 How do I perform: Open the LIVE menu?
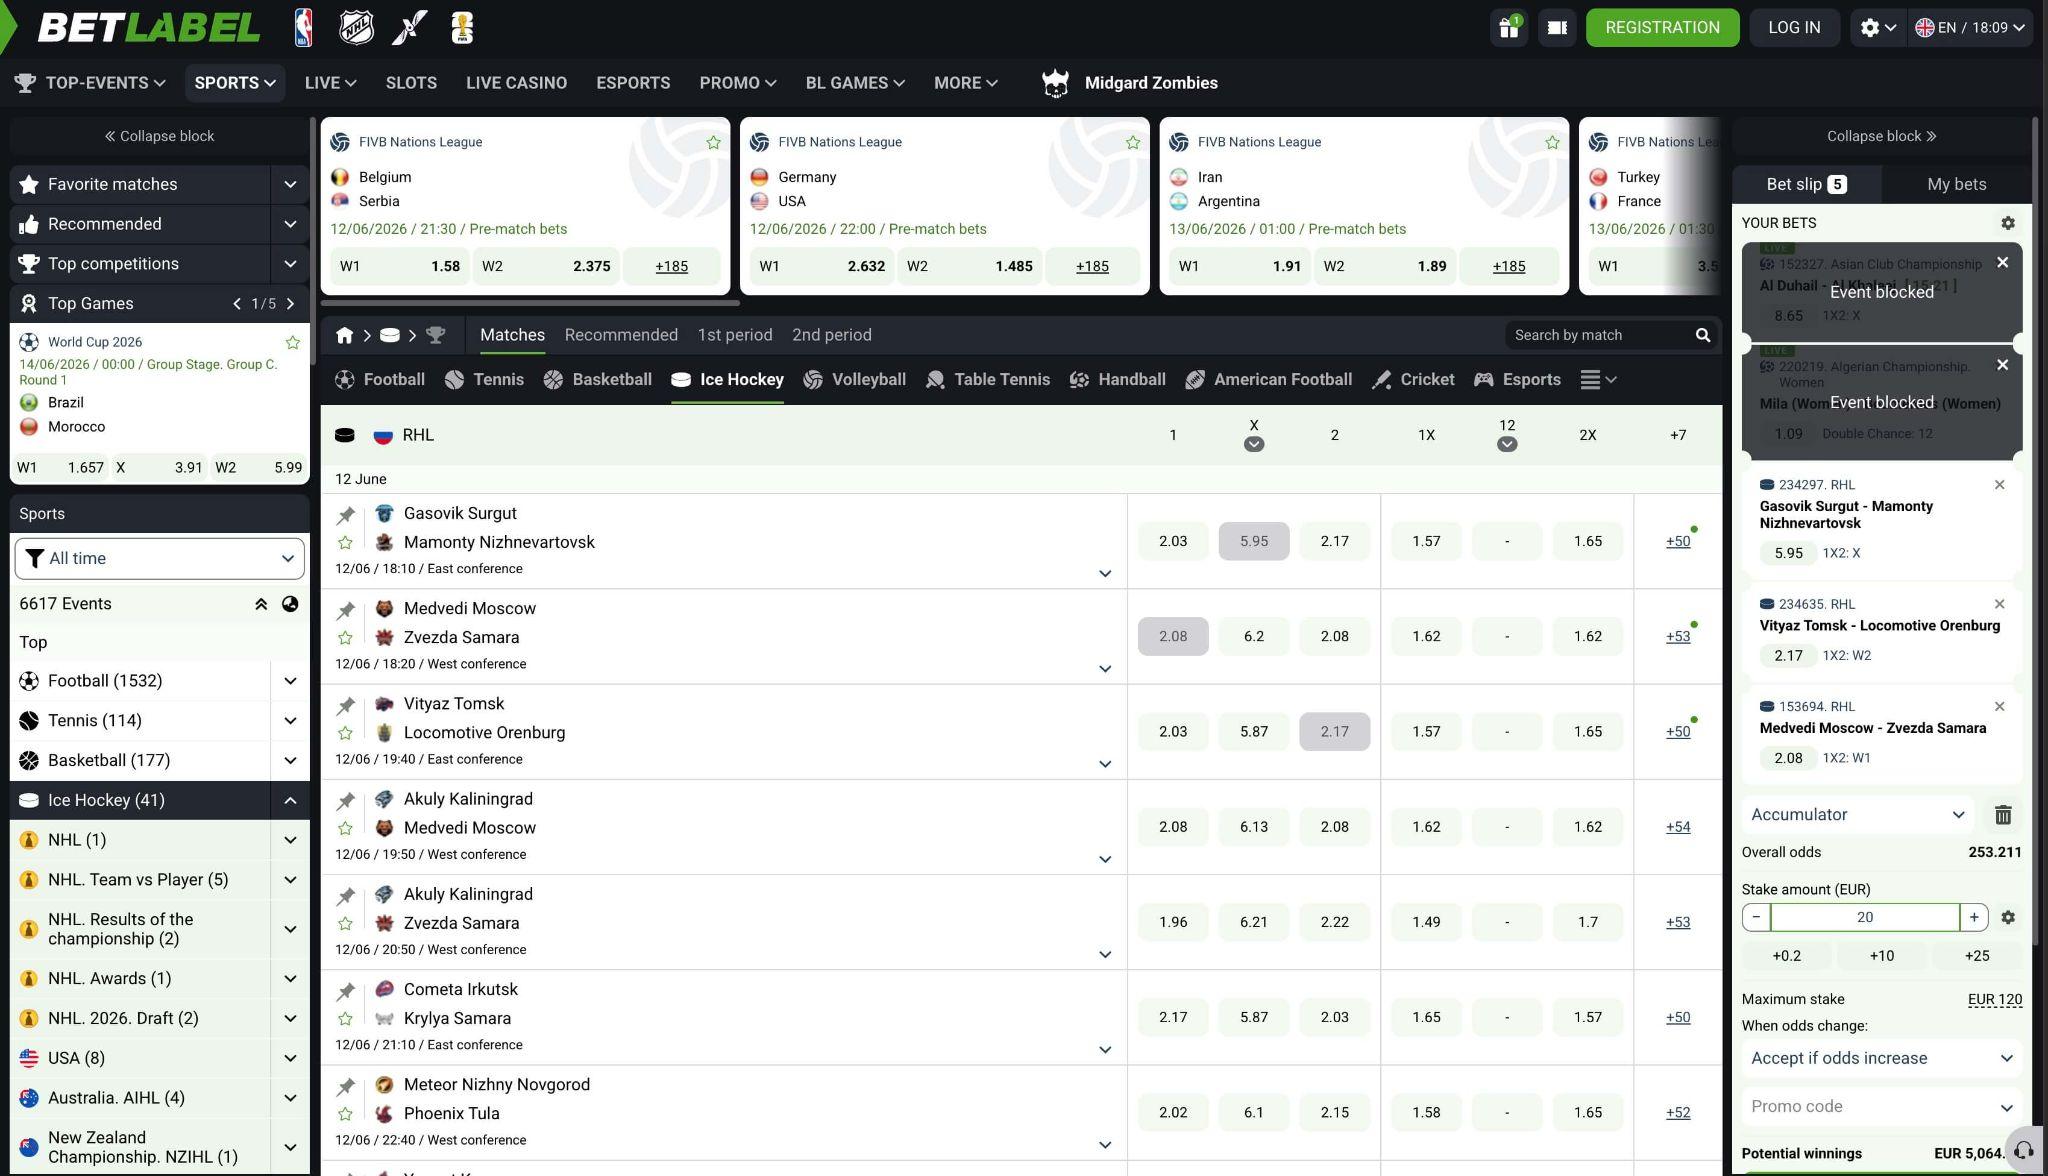click(x=331, y=83)
